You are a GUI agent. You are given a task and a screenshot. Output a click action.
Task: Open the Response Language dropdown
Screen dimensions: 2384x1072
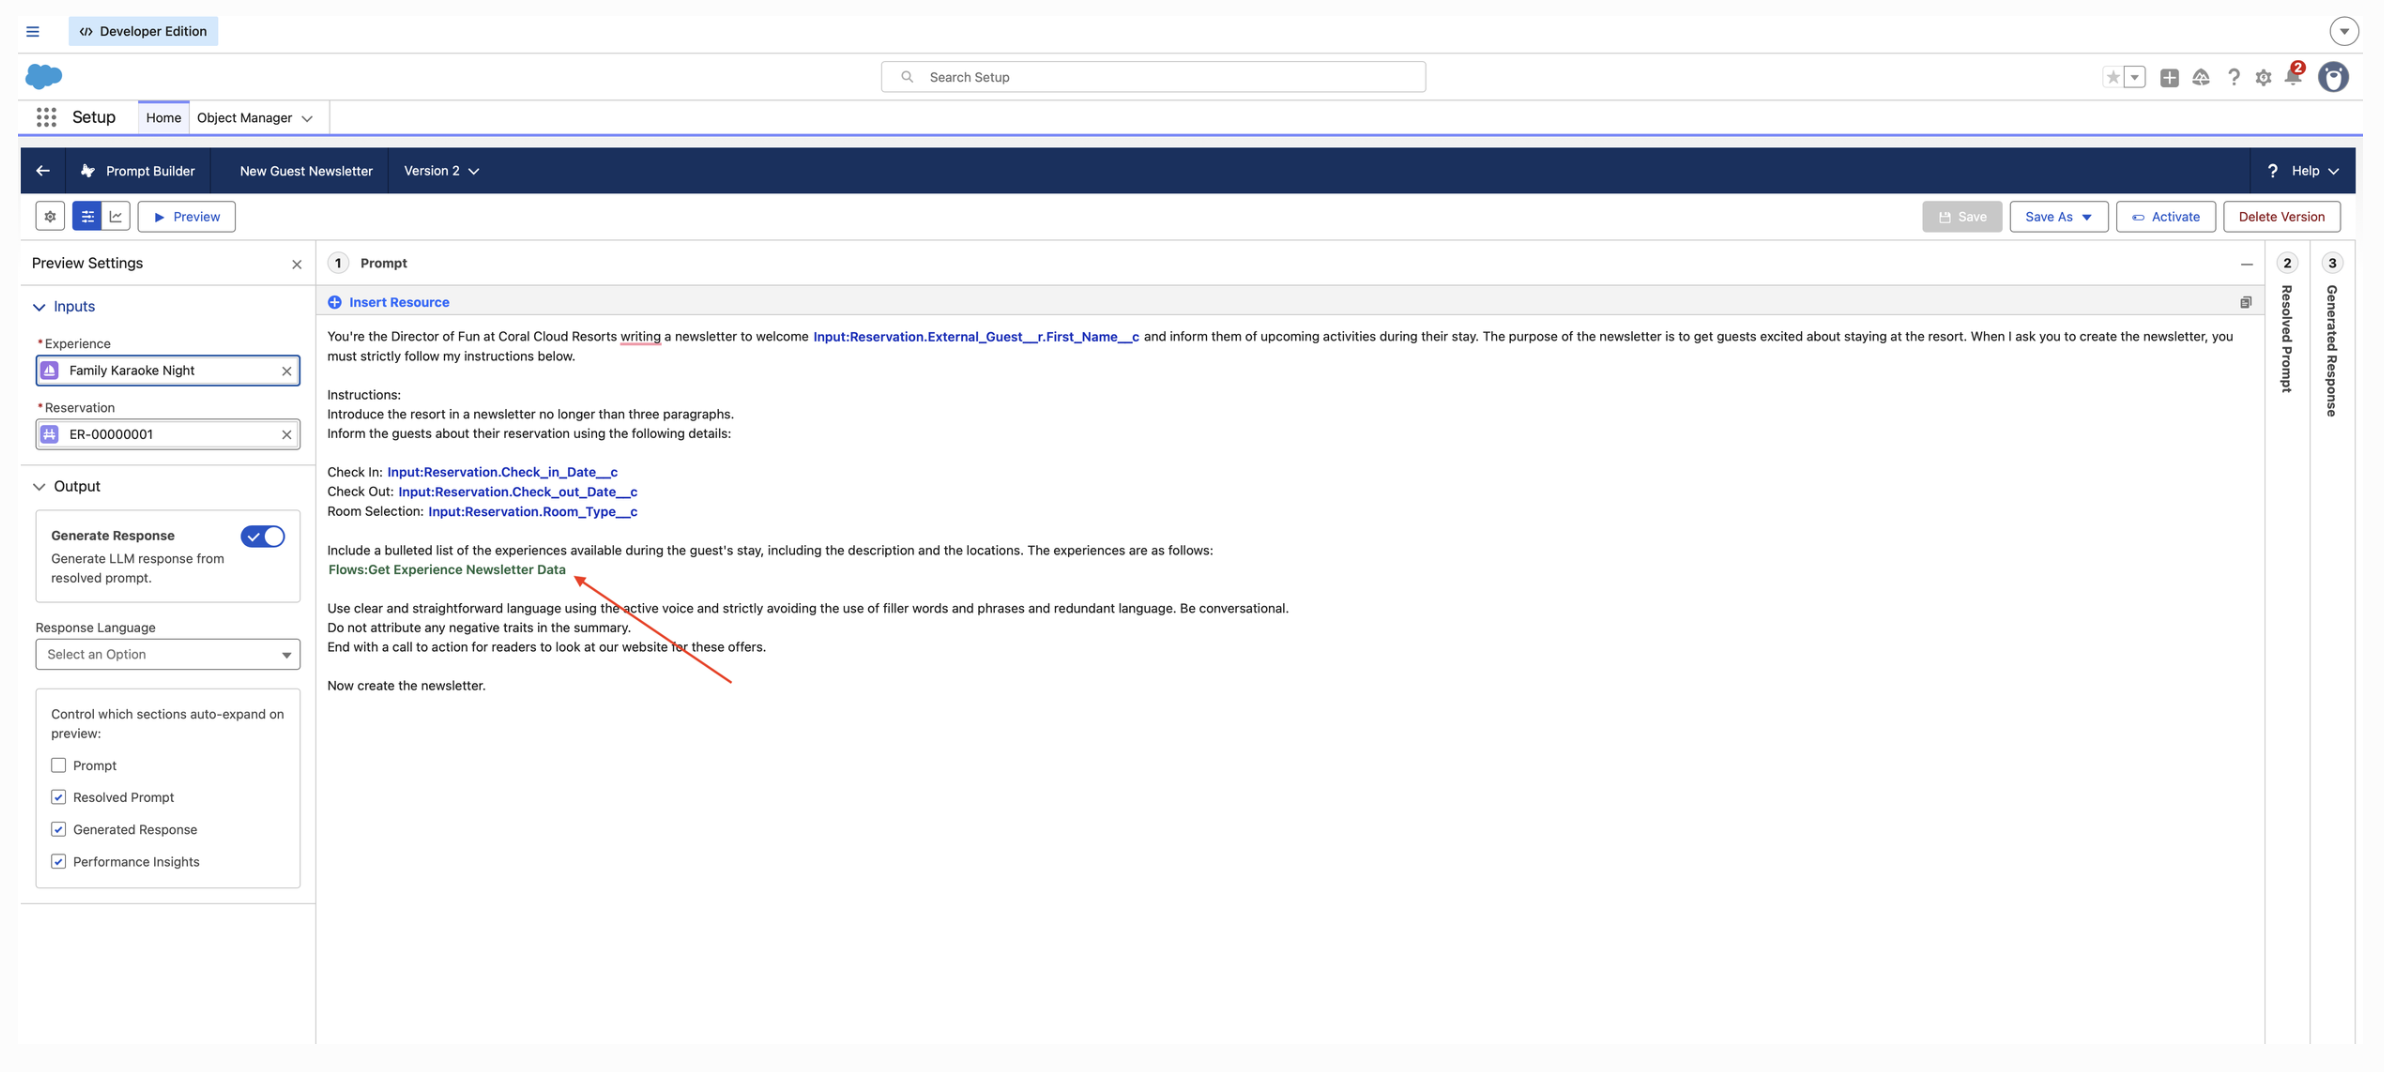point(167,654)
